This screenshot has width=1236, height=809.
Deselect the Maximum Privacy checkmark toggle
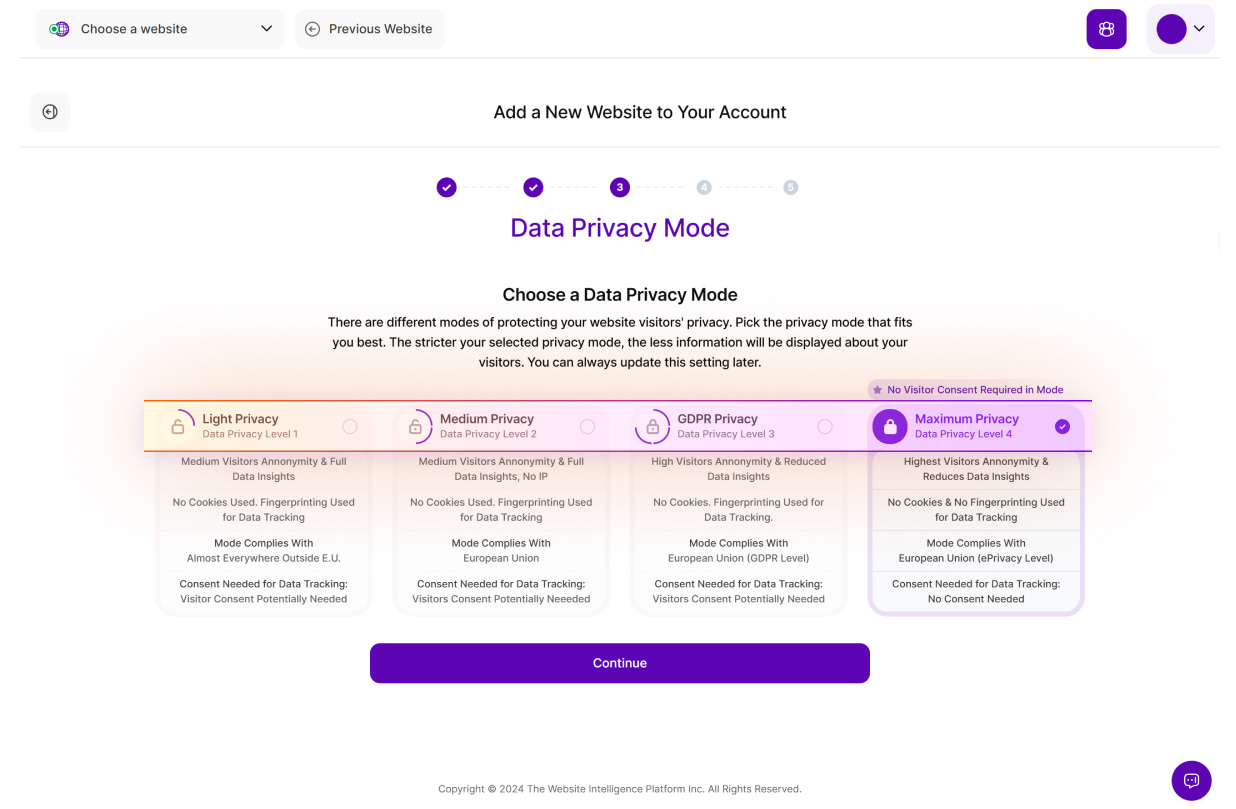(1062, 426)
